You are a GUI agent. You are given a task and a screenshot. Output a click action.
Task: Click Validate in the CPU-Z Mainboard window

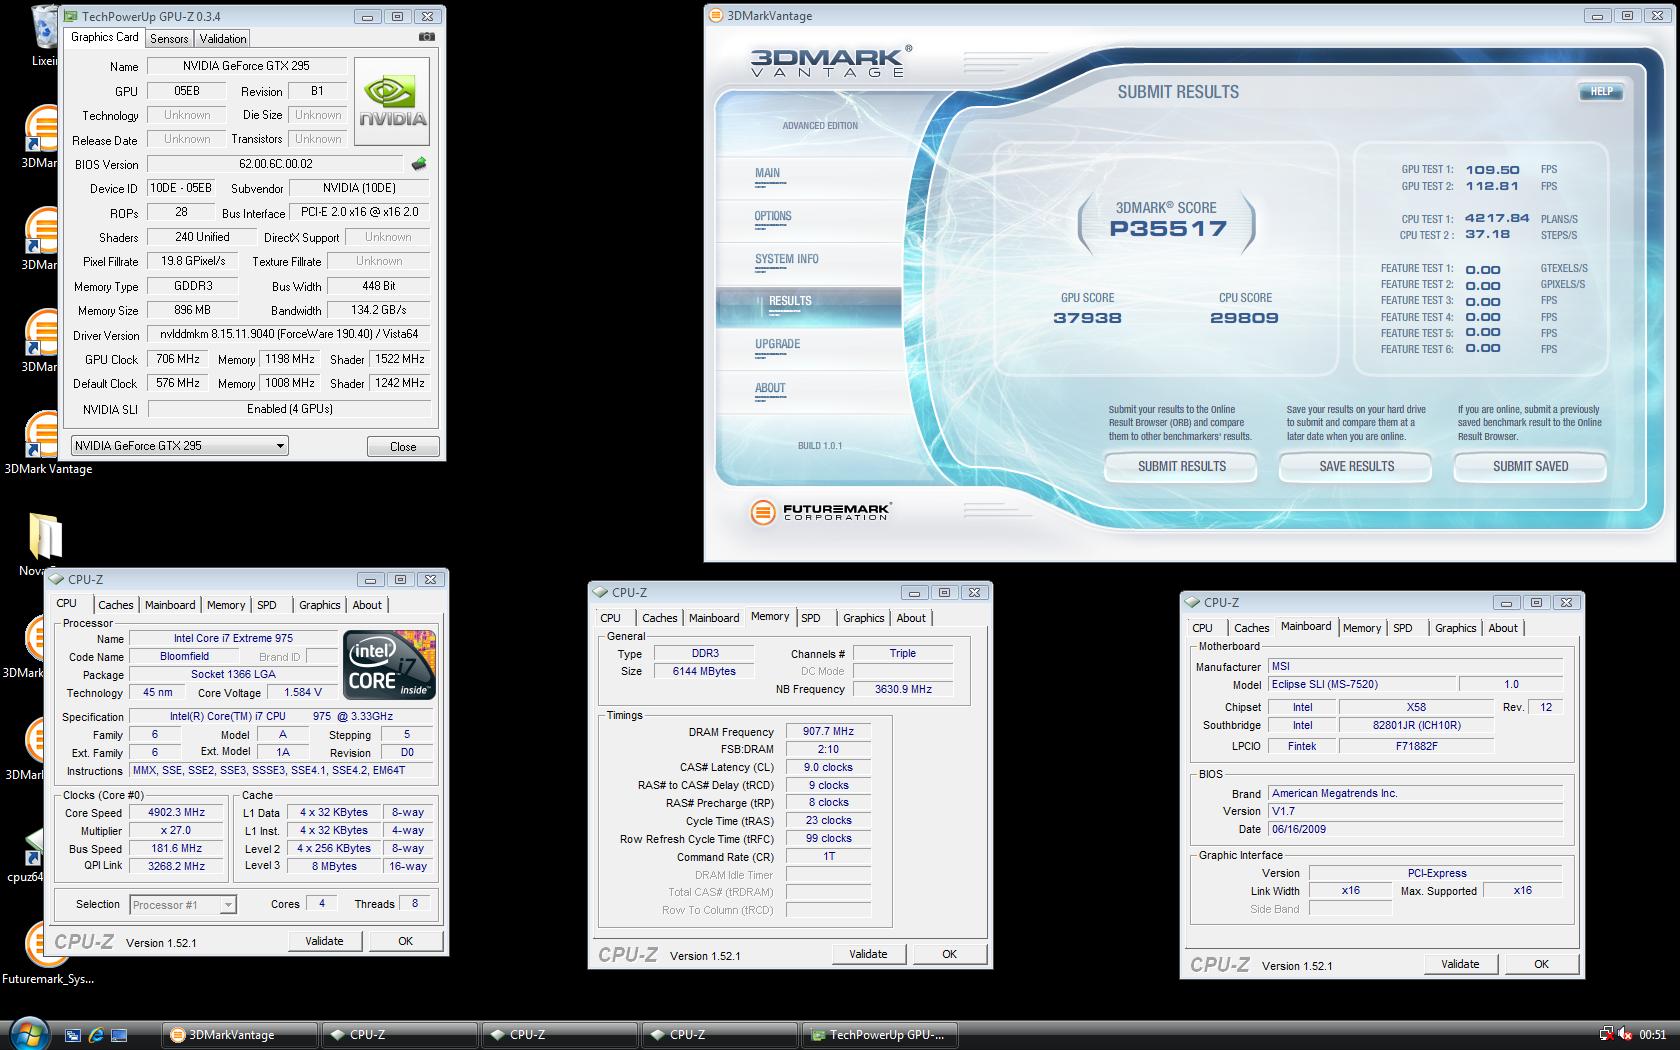1460,964
